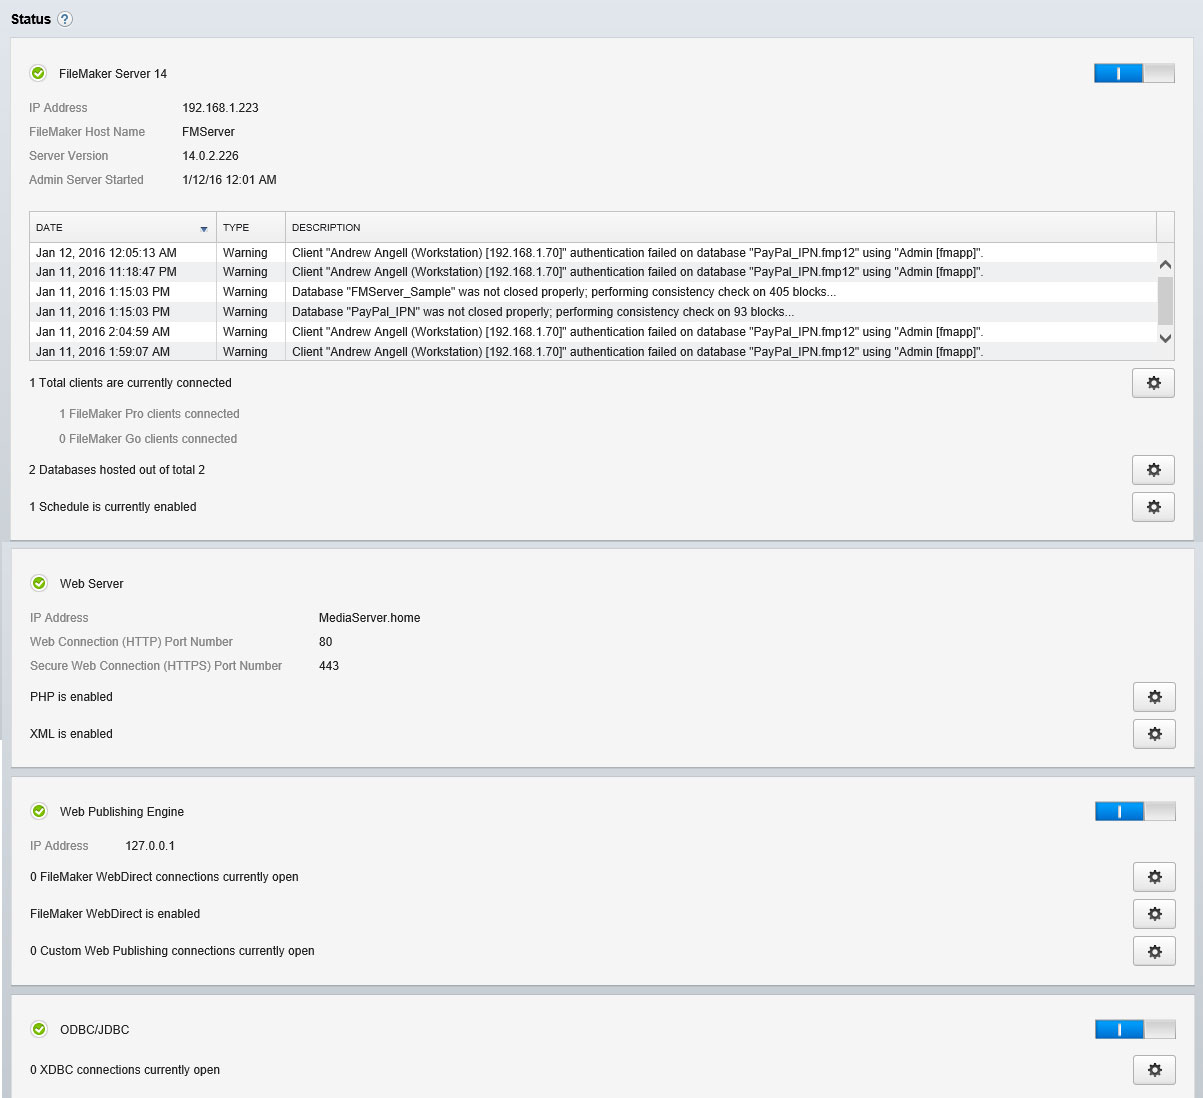Toggle the ODBC/JDBC on/off switch

click(1135, 1029)
